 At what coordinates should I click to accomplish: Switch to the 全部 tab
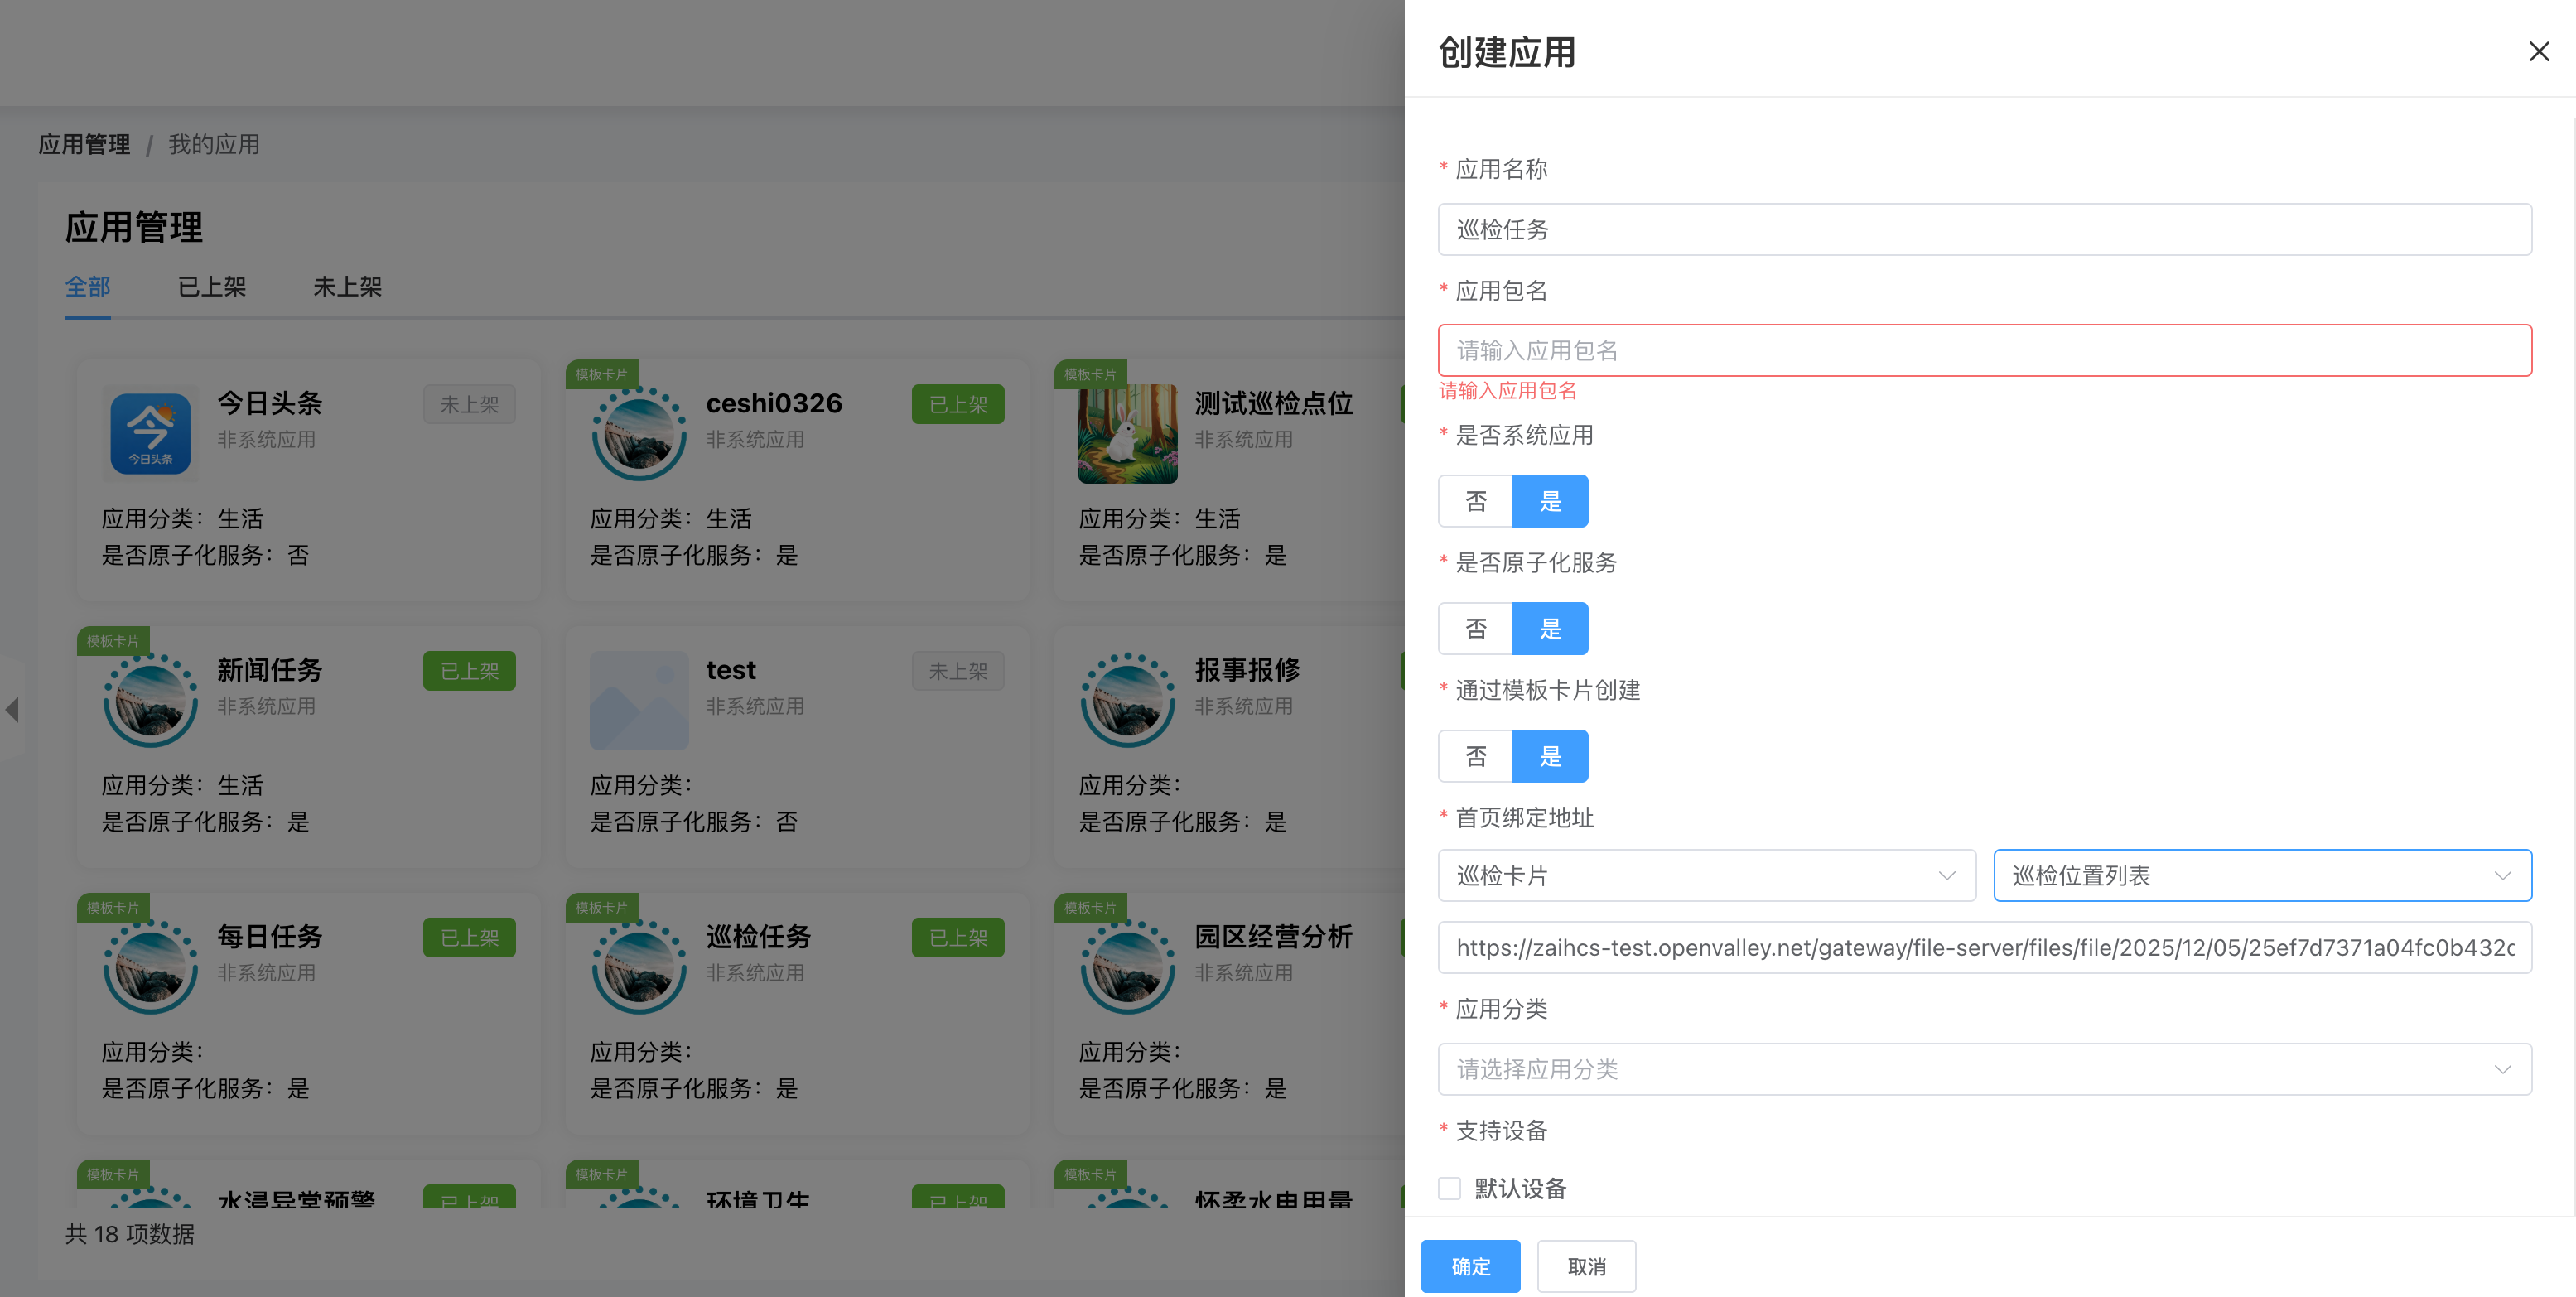(88, 287)
